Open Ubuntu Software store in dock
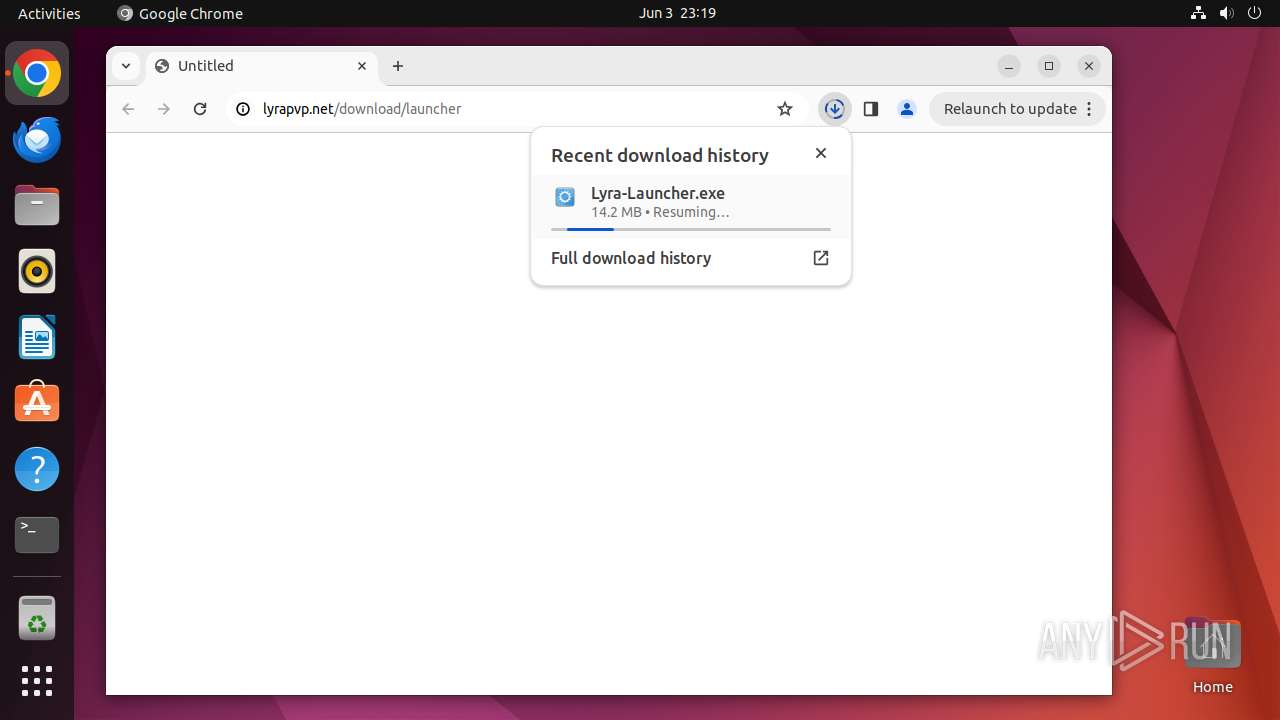Viewport: 1280px width, 720px height. (x=37, y=403)
